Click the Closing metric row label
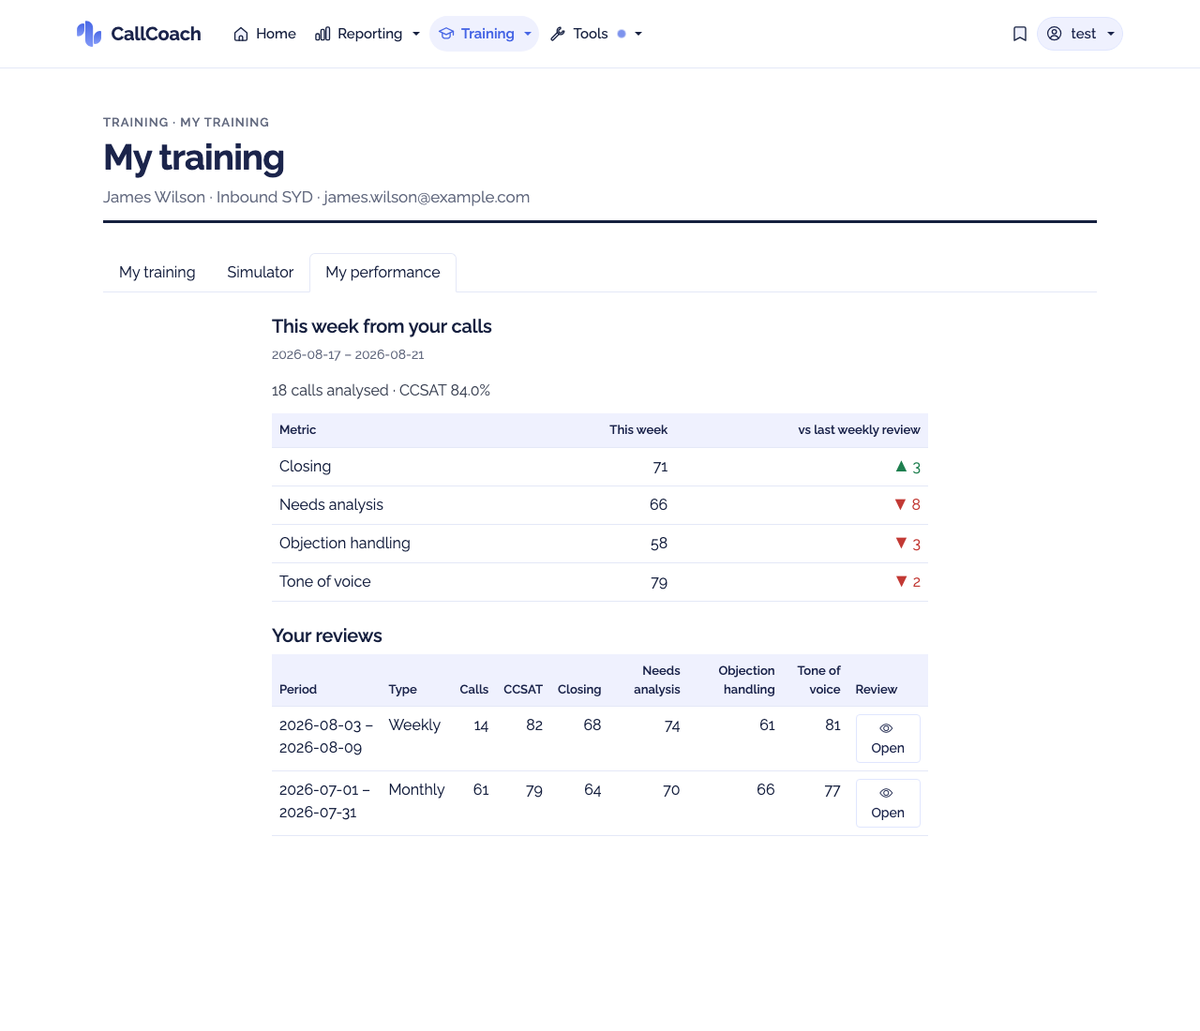This screenshot has height=1031, width=1200. click(305, 467)
